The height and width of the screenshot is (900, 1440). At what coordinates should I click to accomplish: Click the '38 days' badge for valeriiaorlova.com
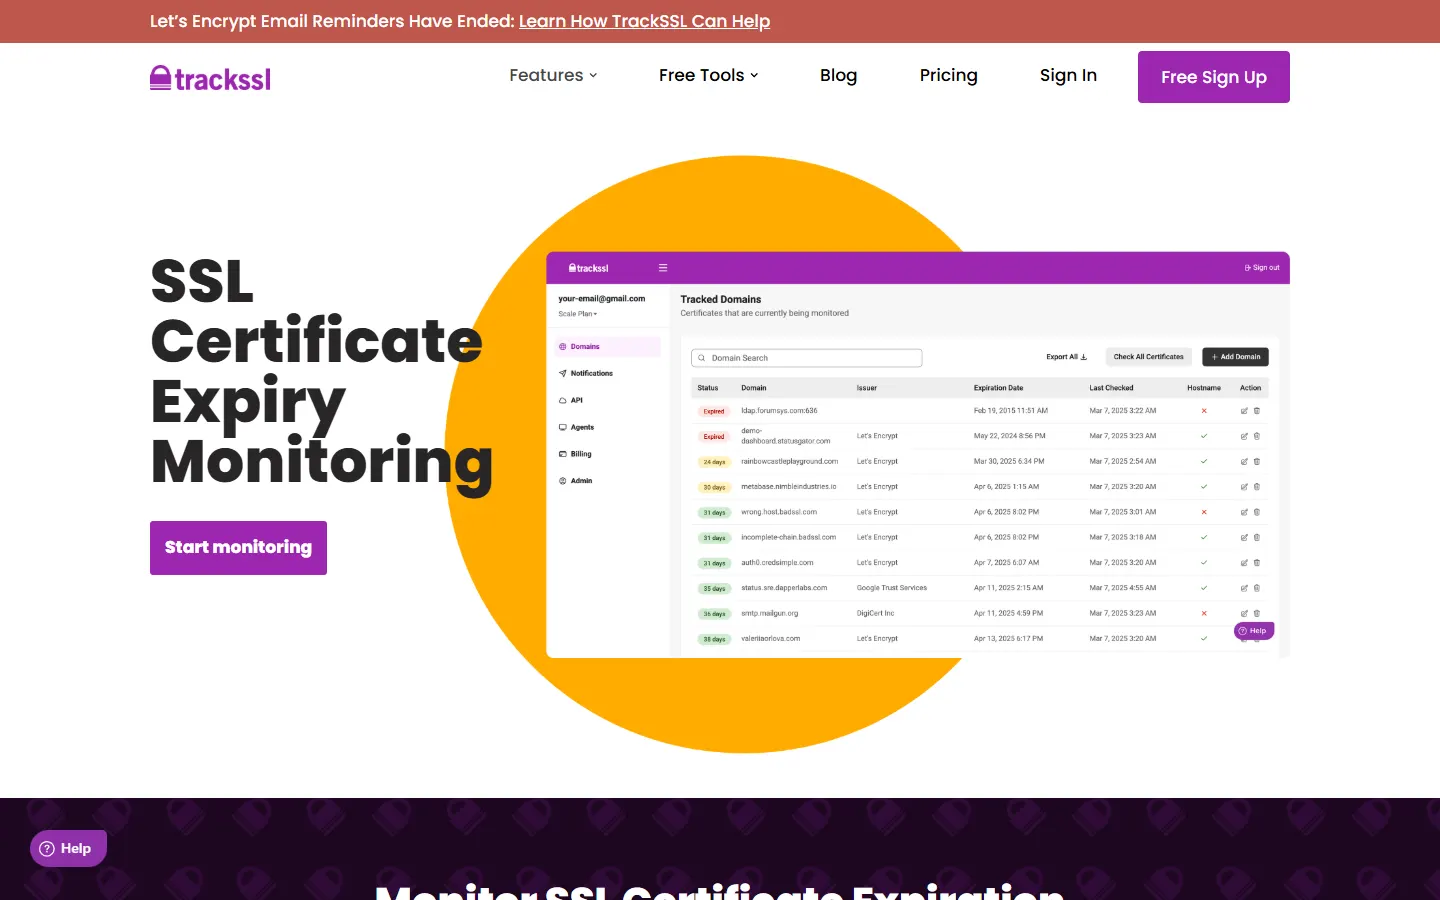pyautogui.click(x=714, y=639)
